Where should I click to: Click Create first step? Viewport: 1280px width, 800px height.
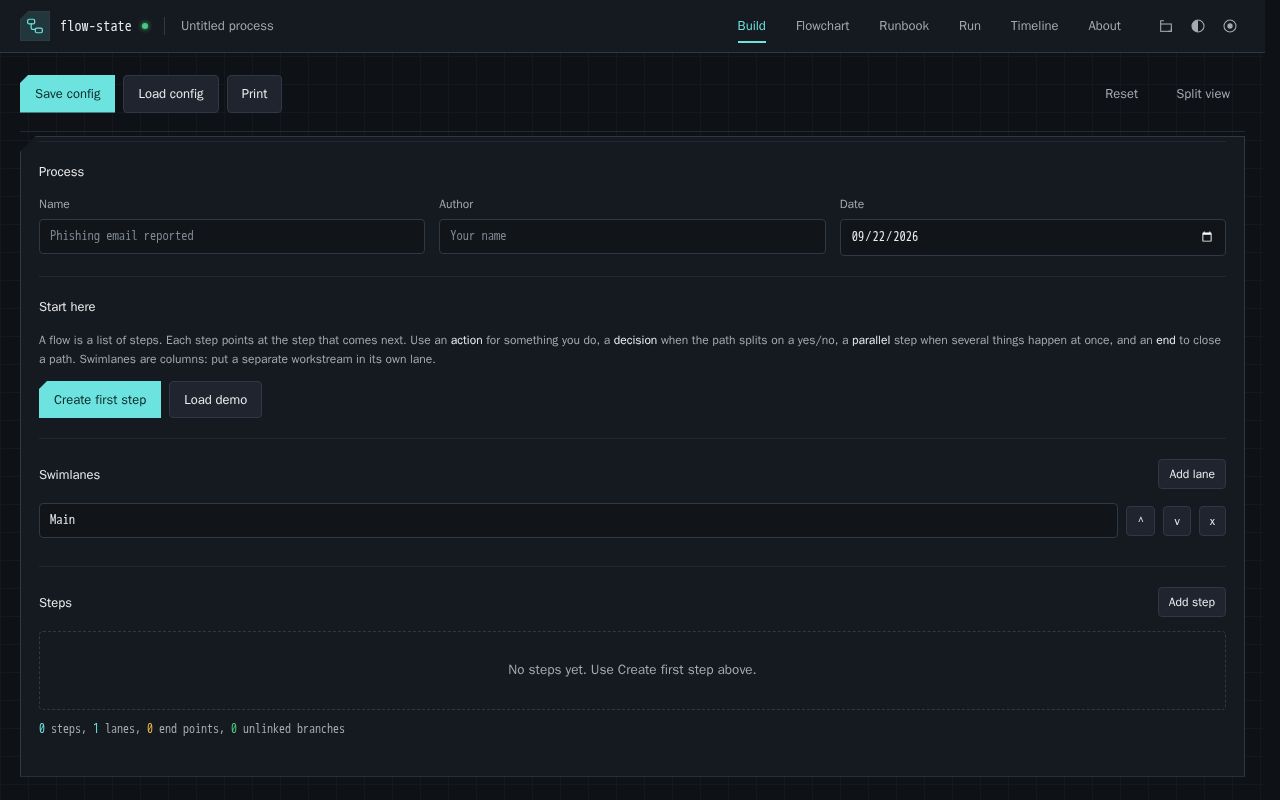[x=100, y=400]
